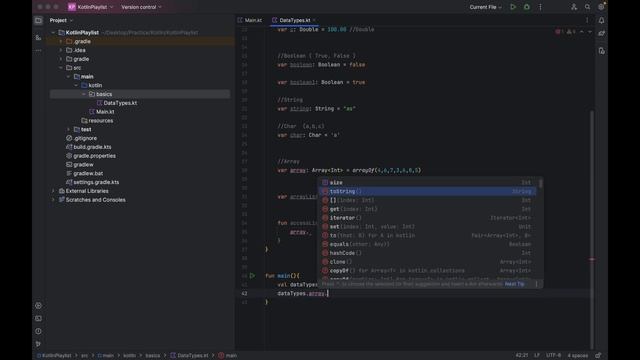Select DataTypes.kt in project tree
Screen dimensions: 640x360
point(120,103)
